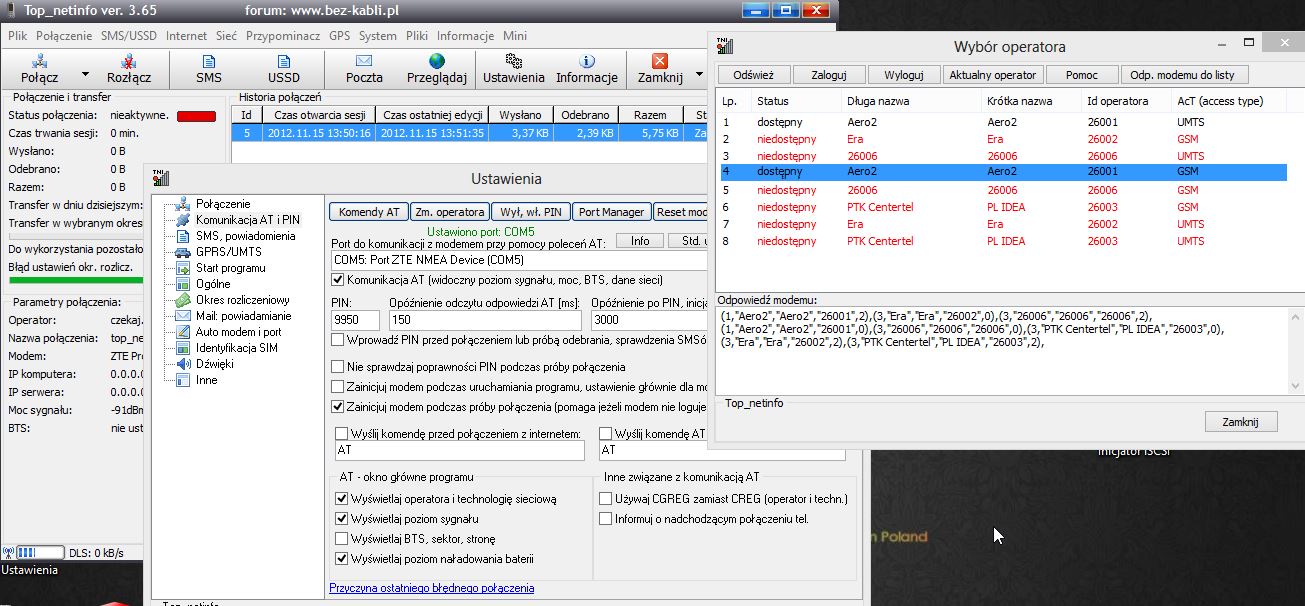Open the Ustawienia gears icon
1305x606 pixels.
pyautogui.click(x=513, y=63)
